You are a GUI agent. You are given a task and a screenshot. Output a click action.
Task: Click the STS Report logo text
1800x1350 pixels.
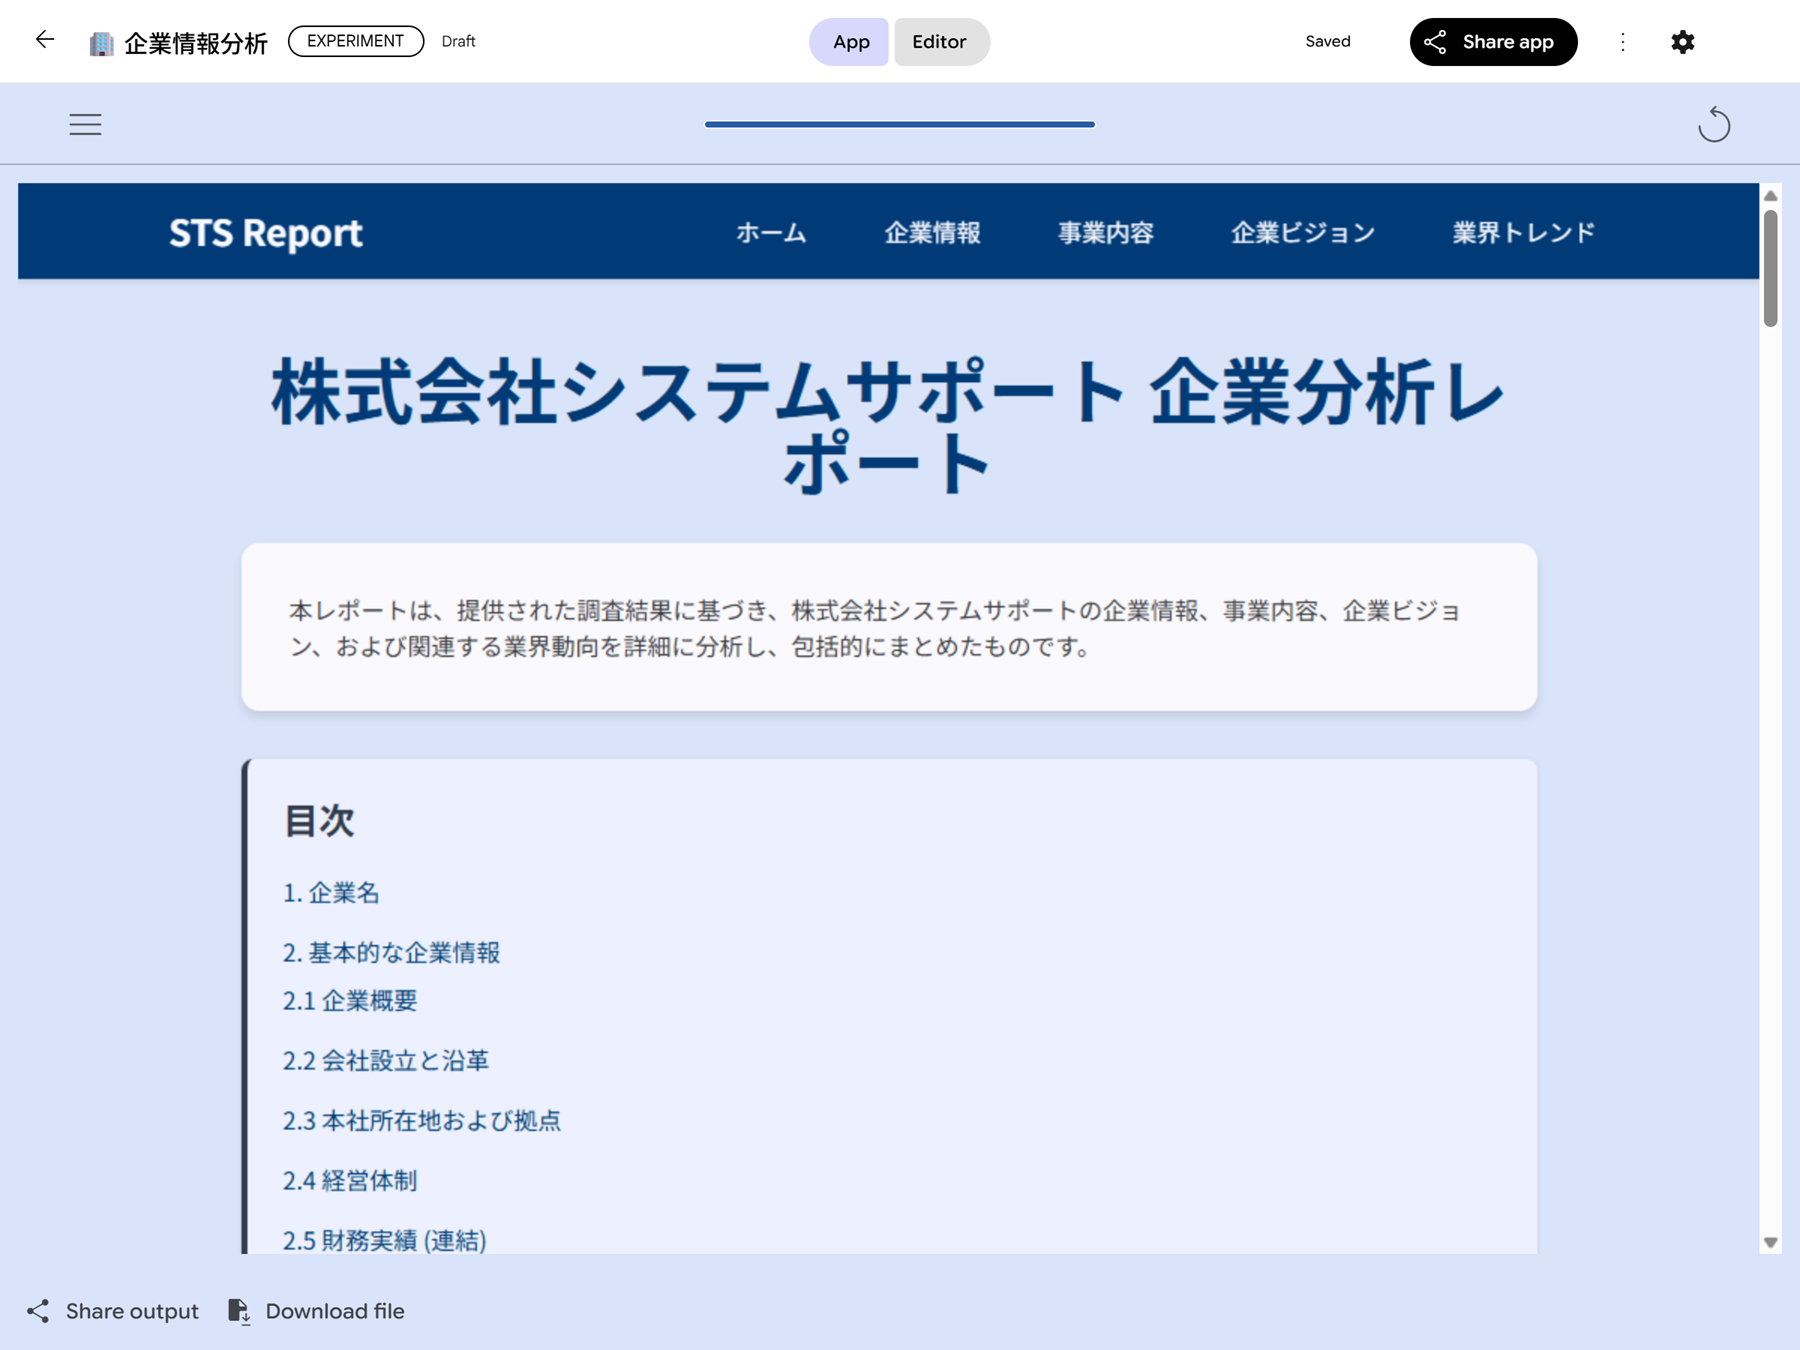(x=265, y=232)
